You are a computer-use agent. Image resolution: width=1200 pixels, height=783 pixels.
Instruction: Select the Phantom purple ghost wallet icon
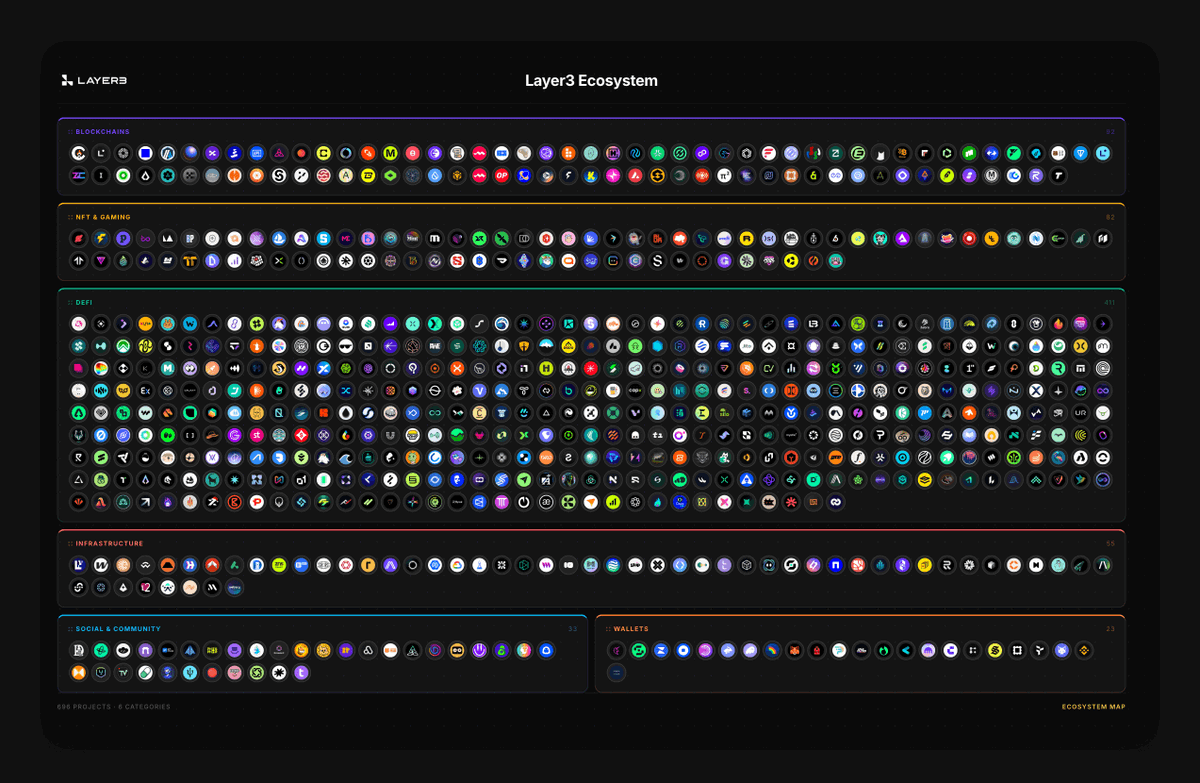coord(749,650)
